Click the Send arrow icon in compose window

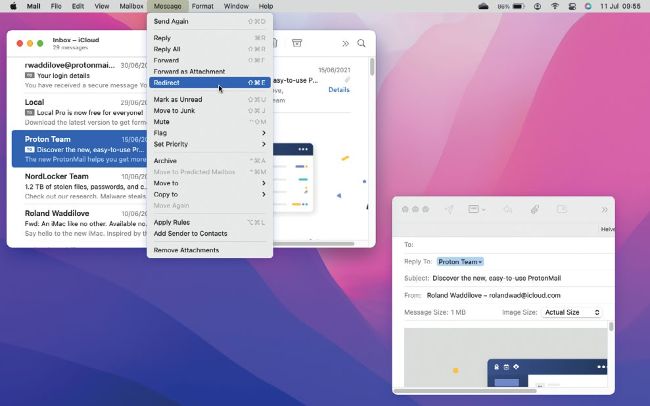[449, 209]
